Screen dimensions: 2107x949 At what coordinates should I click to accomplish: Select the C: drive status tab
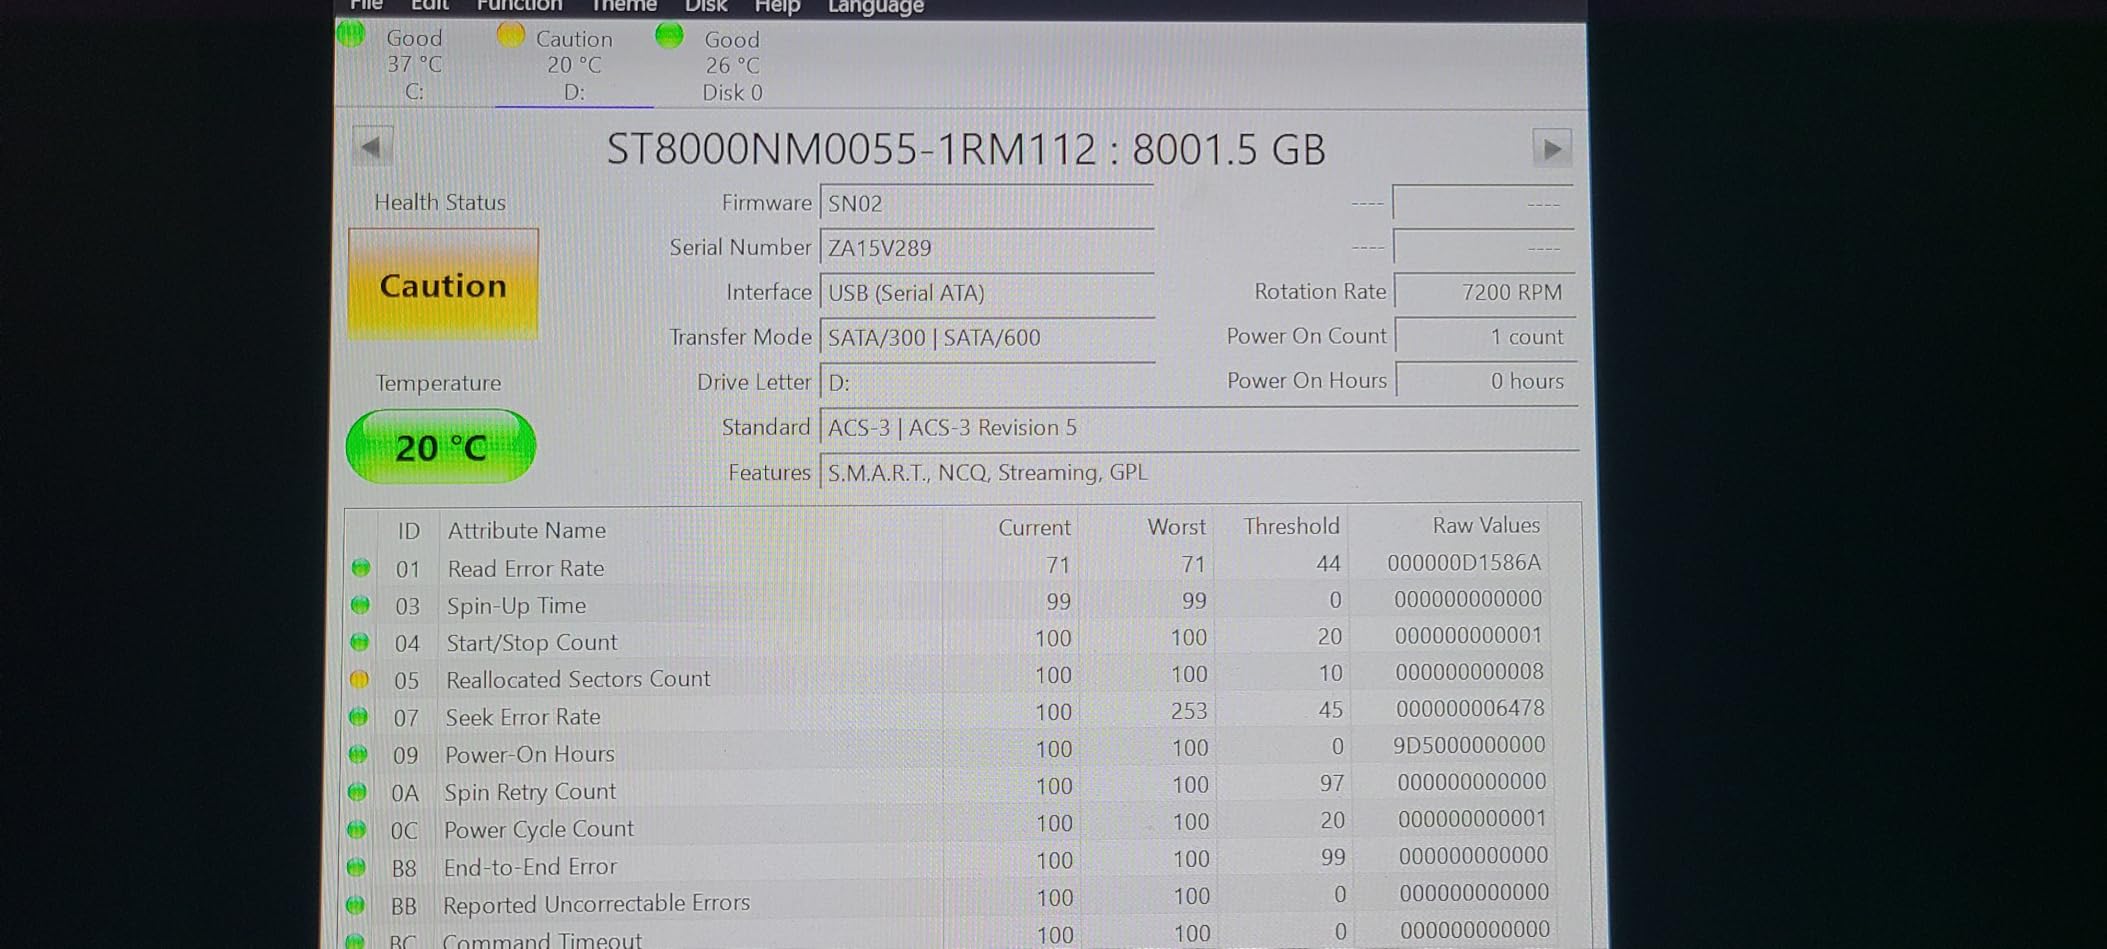[x=414, y=65]
